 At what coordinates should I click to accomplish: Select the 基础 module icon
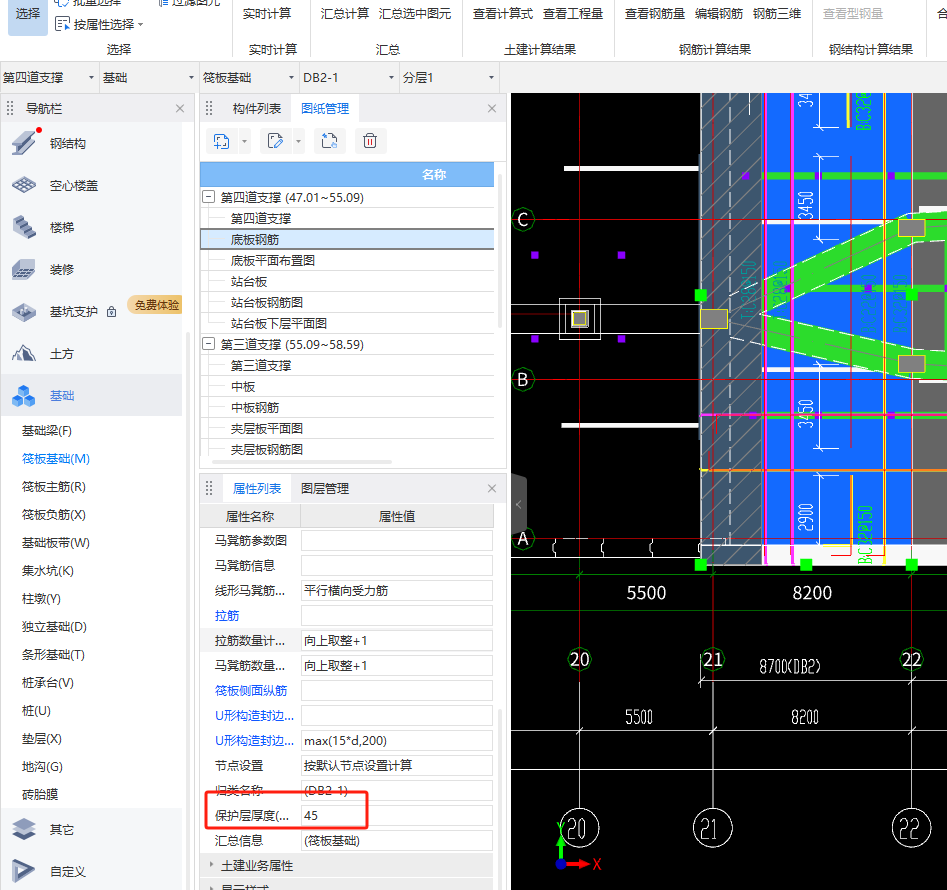point(24,395)
